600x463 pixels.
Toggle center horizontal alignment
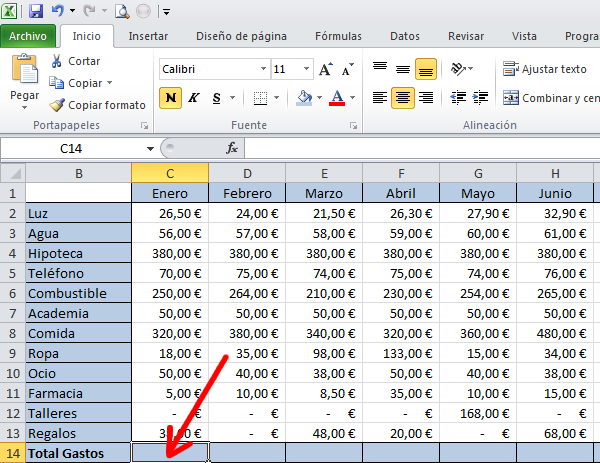click(x=403, y=98)
